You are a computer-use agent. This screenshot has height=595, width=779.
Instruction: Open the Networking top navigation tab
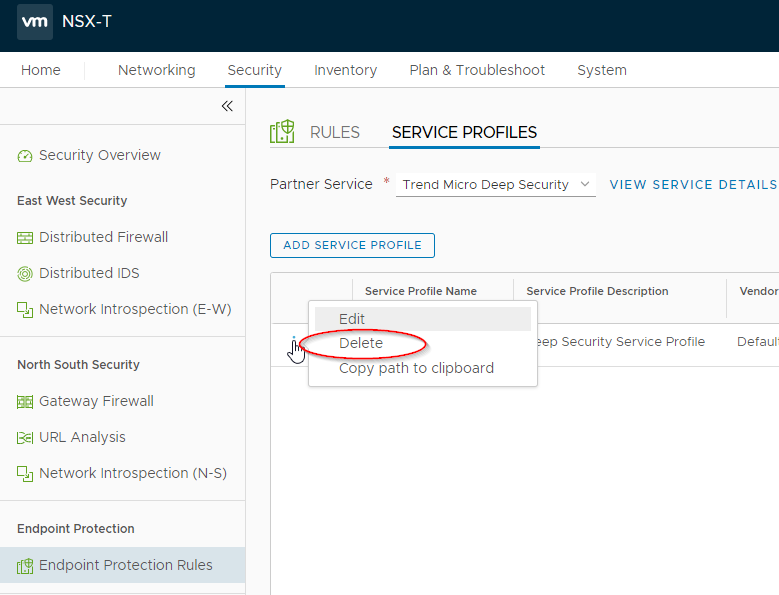(156, 70)
